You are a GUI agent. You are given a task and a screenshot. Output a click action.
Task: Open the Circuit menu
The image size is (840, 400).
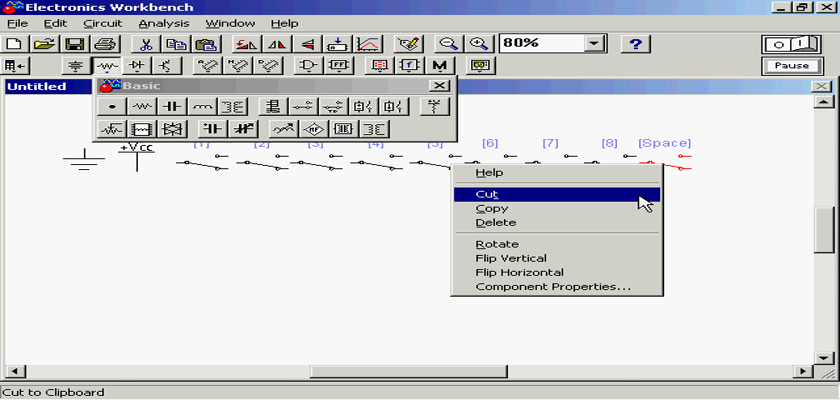[103, 24]
